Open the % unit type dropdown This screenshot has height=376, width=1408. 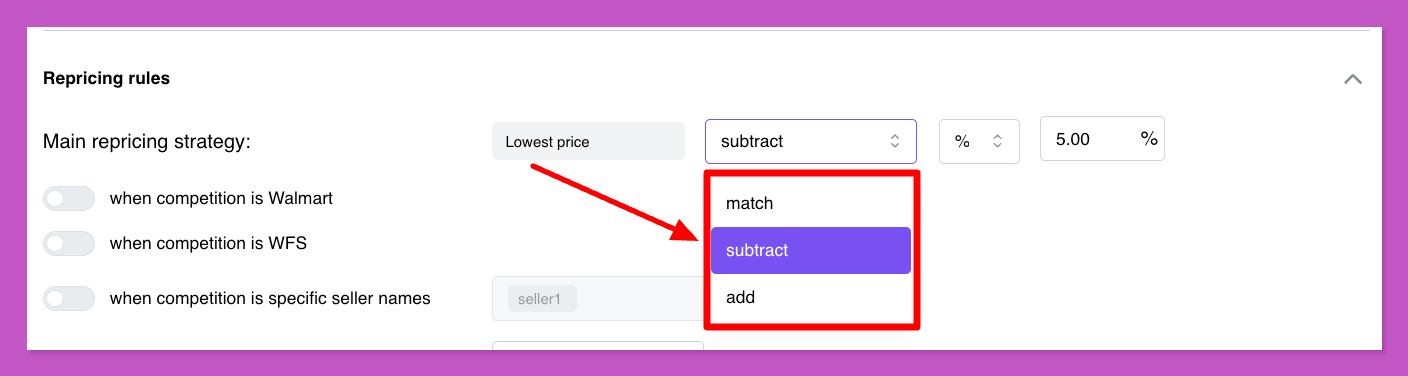tap(979, 141)
